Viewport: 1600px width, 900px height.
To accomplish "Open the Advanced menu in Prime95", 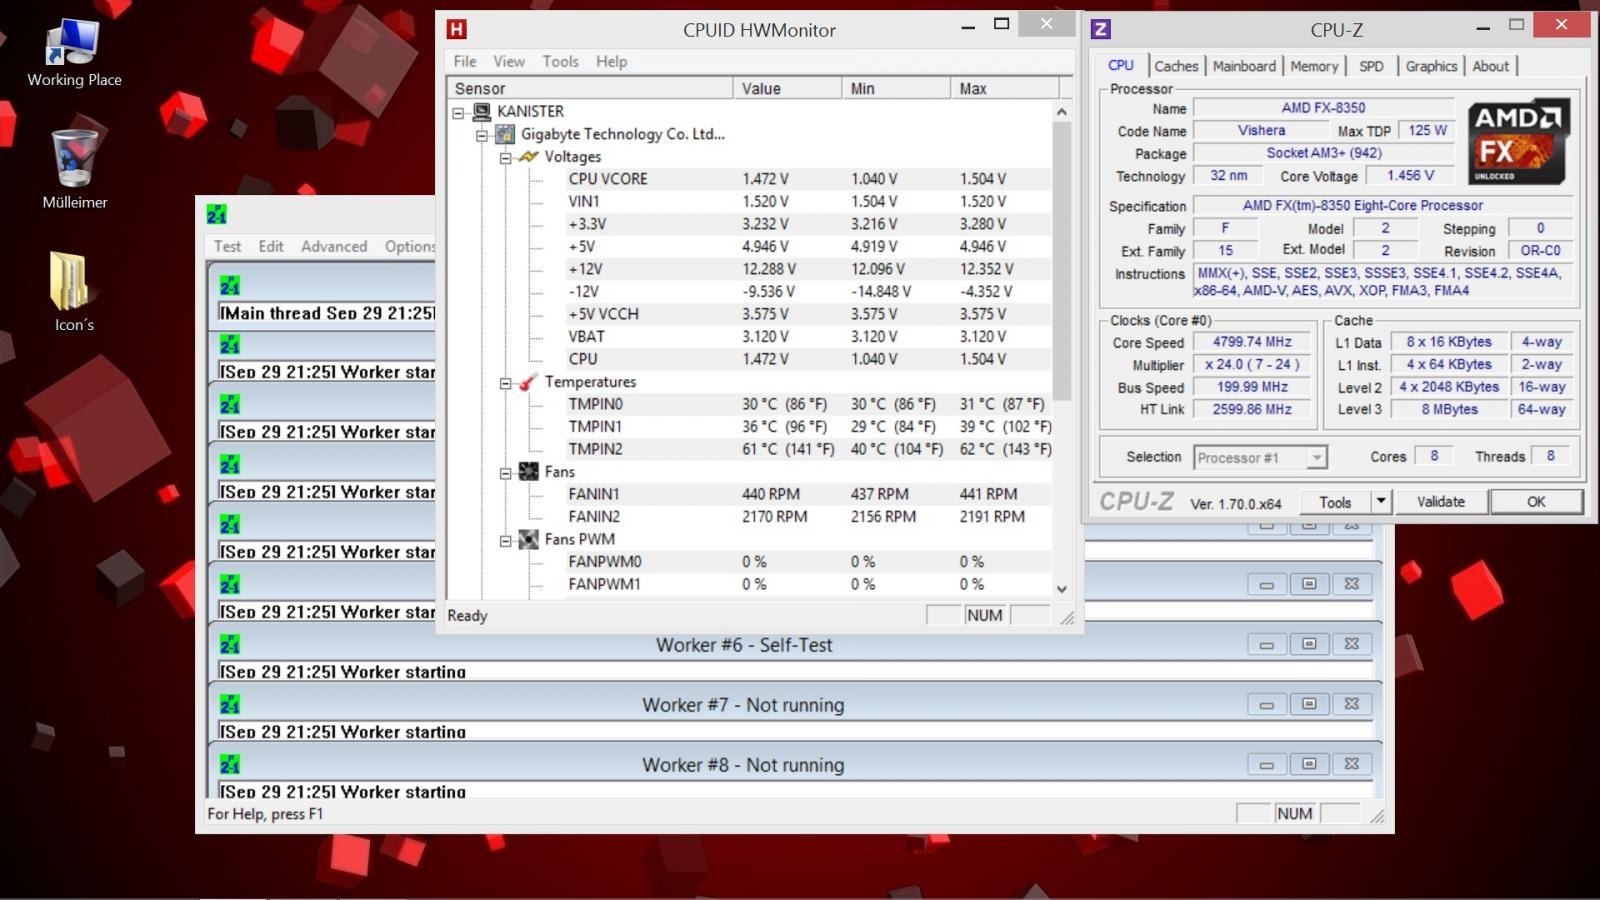I will tap(334, 246).
